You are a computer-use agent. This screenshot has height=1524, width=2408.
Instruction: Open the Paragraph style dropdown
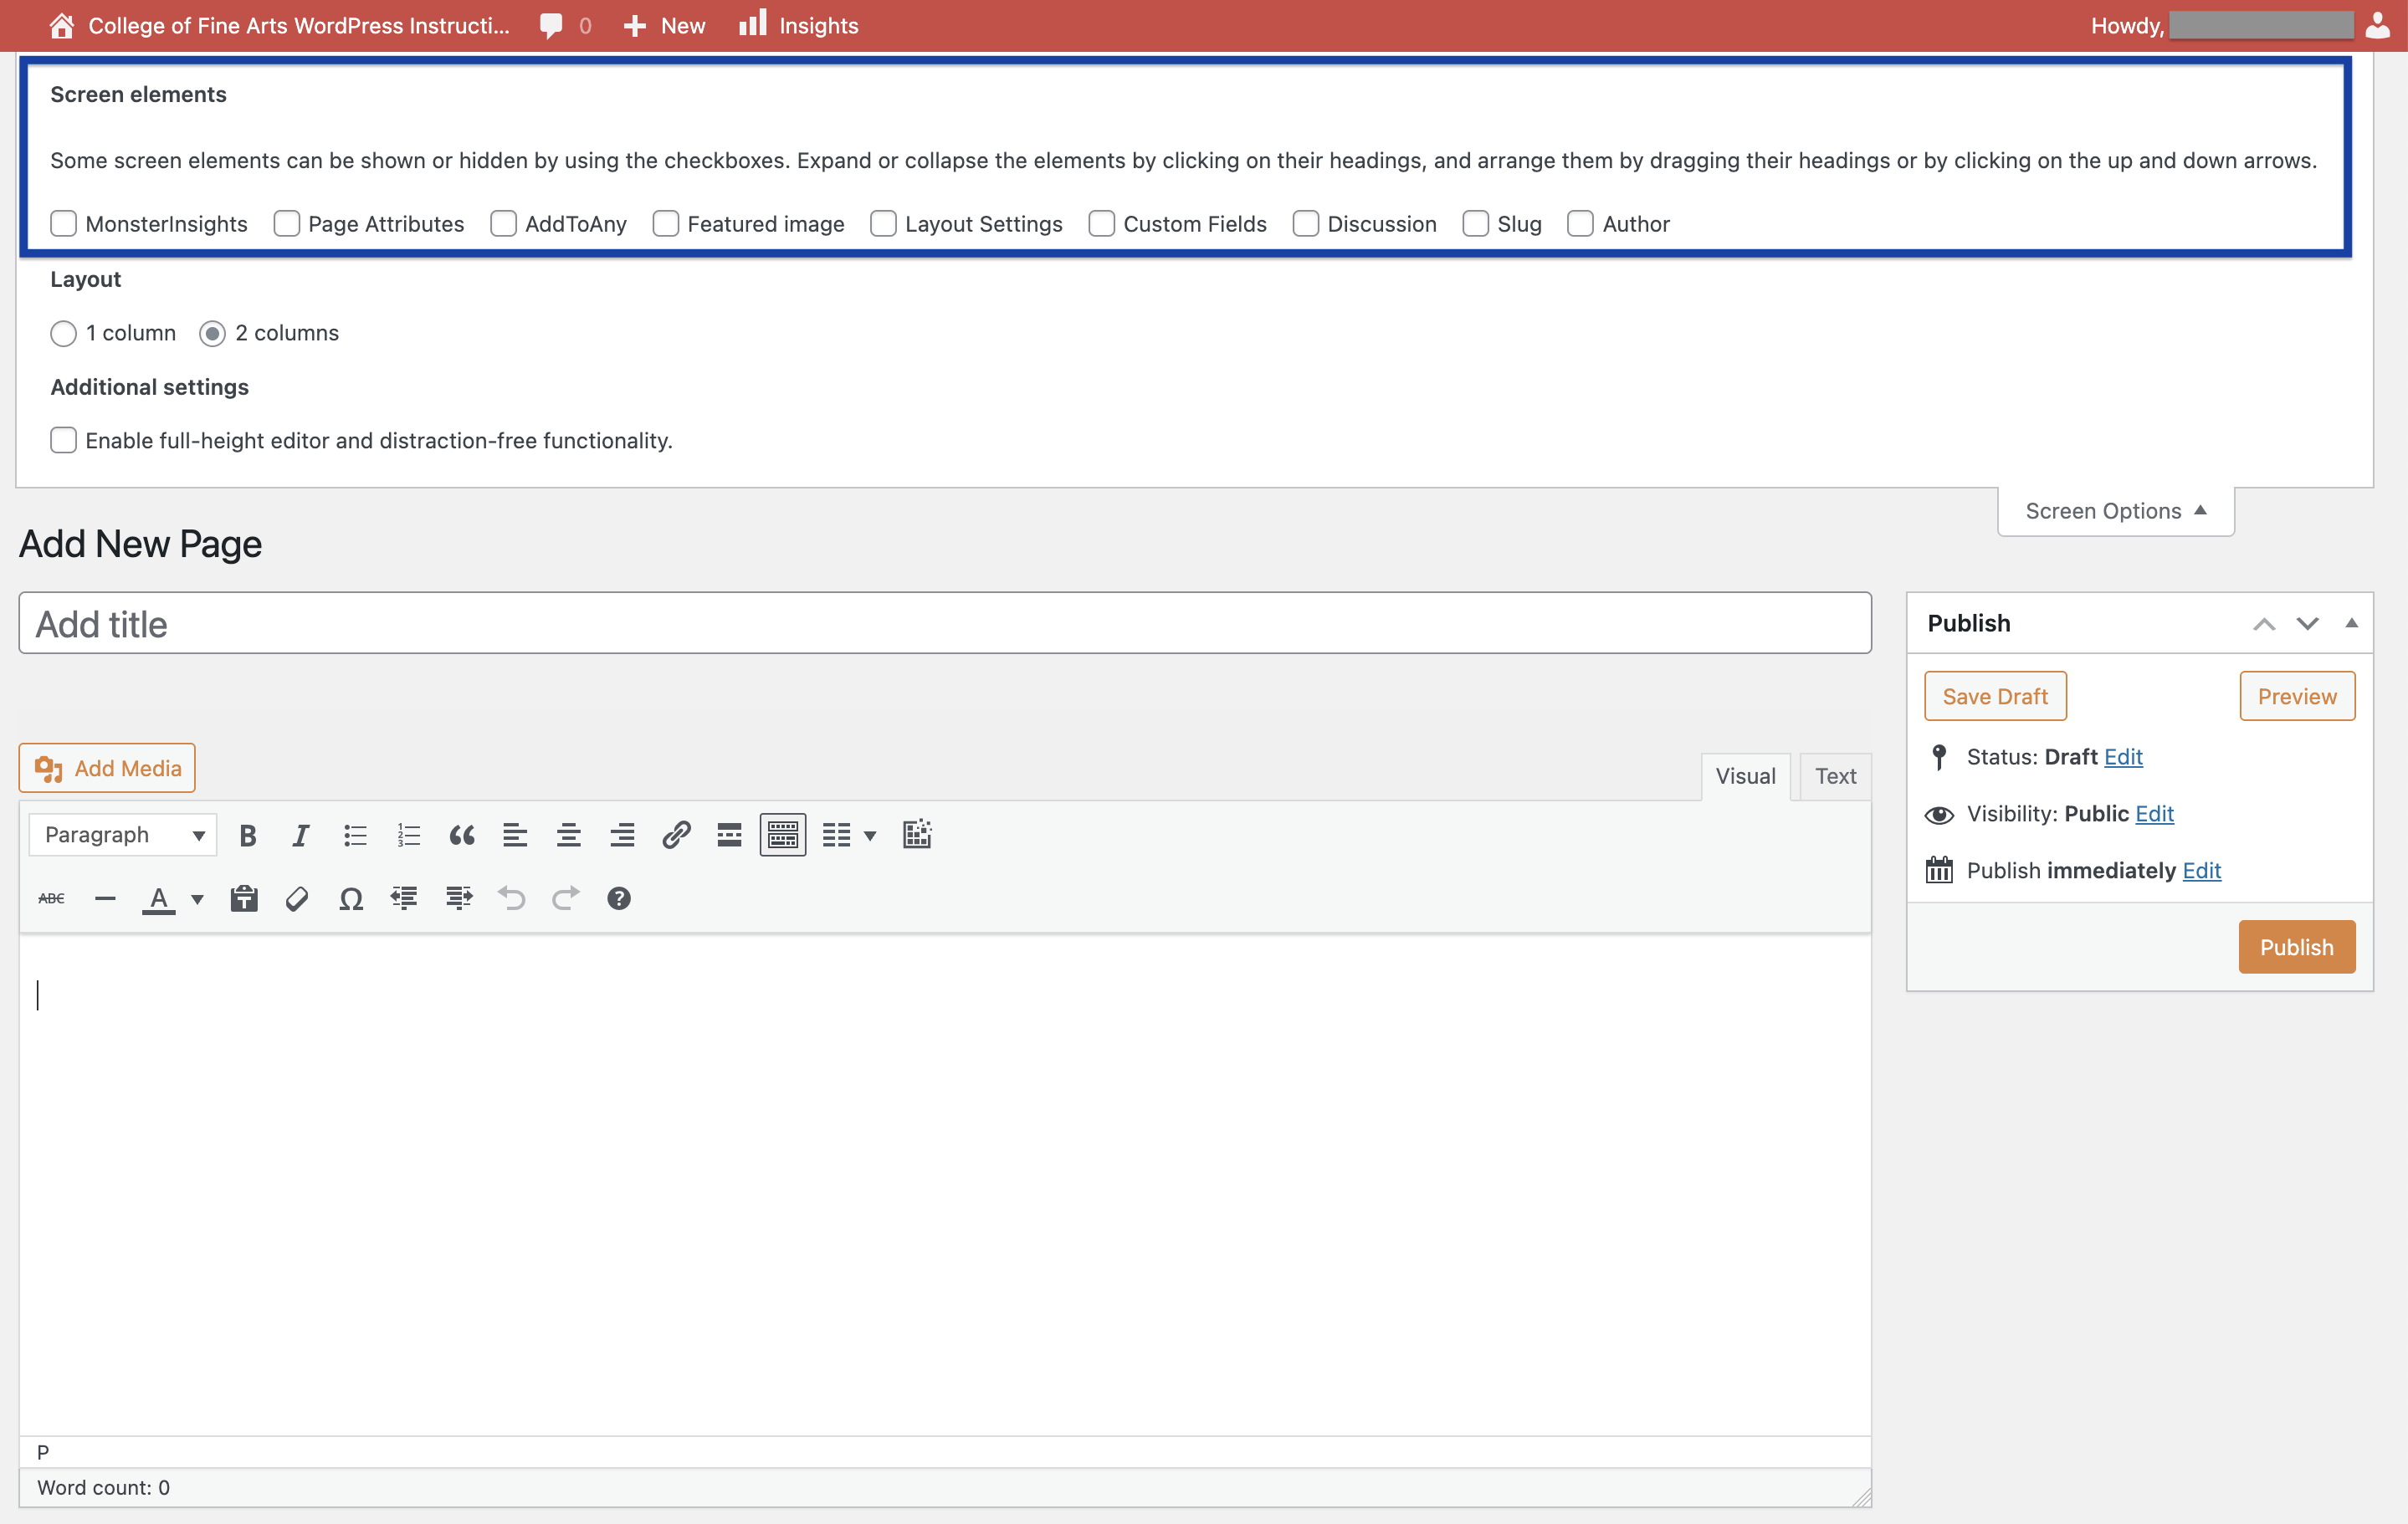(x=122, y=834)
